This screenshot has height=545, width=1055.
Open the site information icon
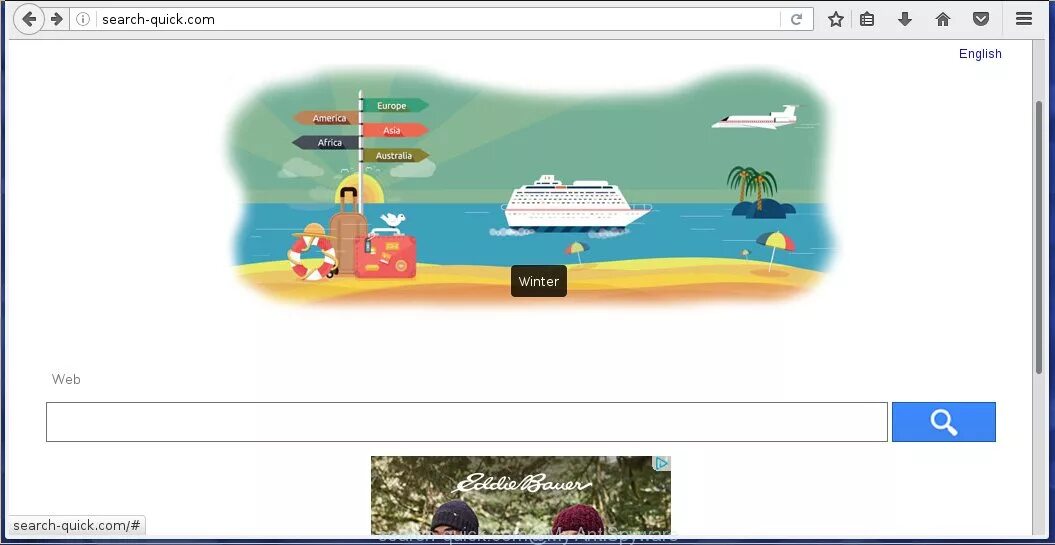coord(83,19)
